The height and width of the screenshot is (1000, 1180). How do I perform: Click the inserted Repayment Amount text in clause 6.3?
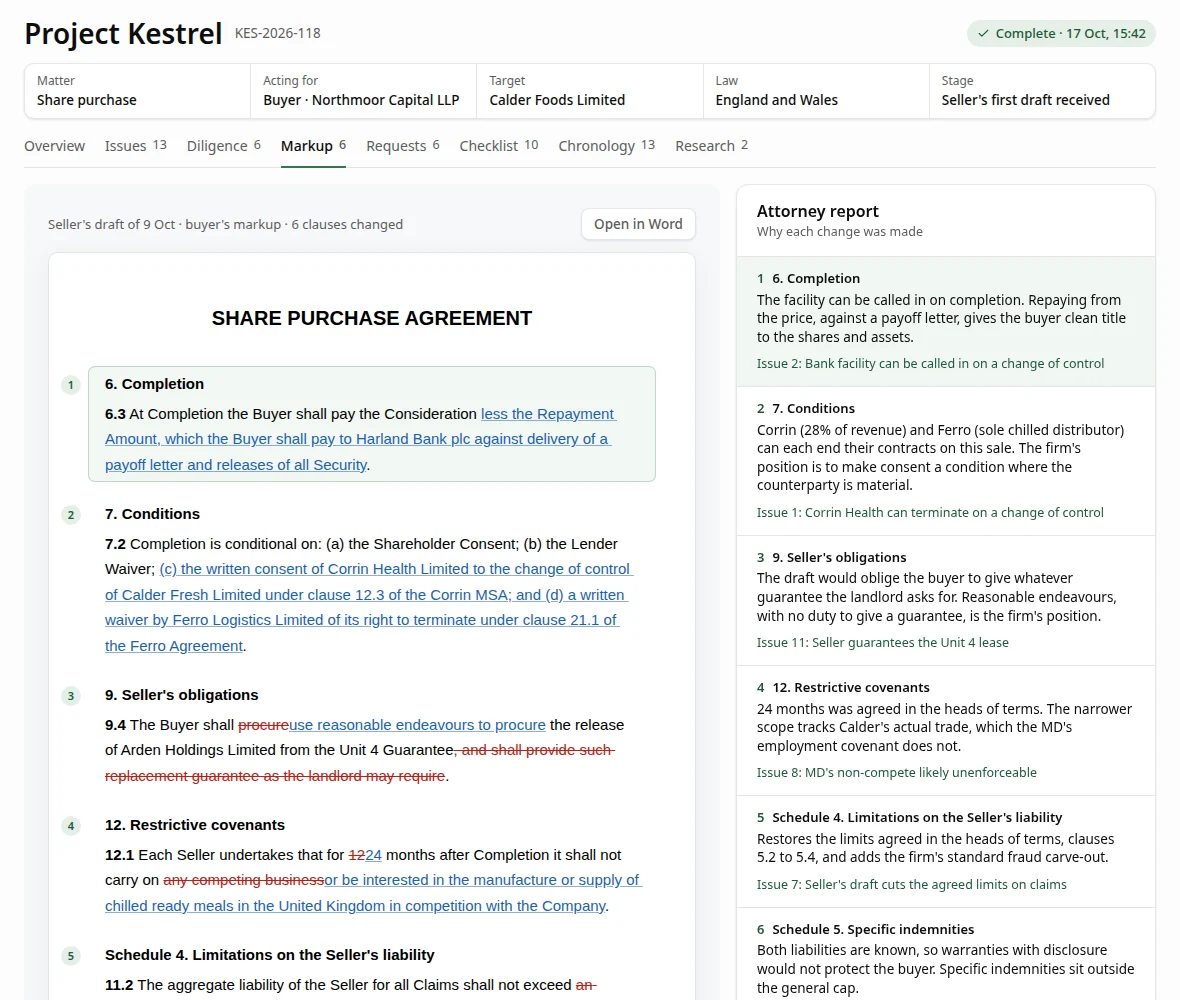(x=360, y=439)
